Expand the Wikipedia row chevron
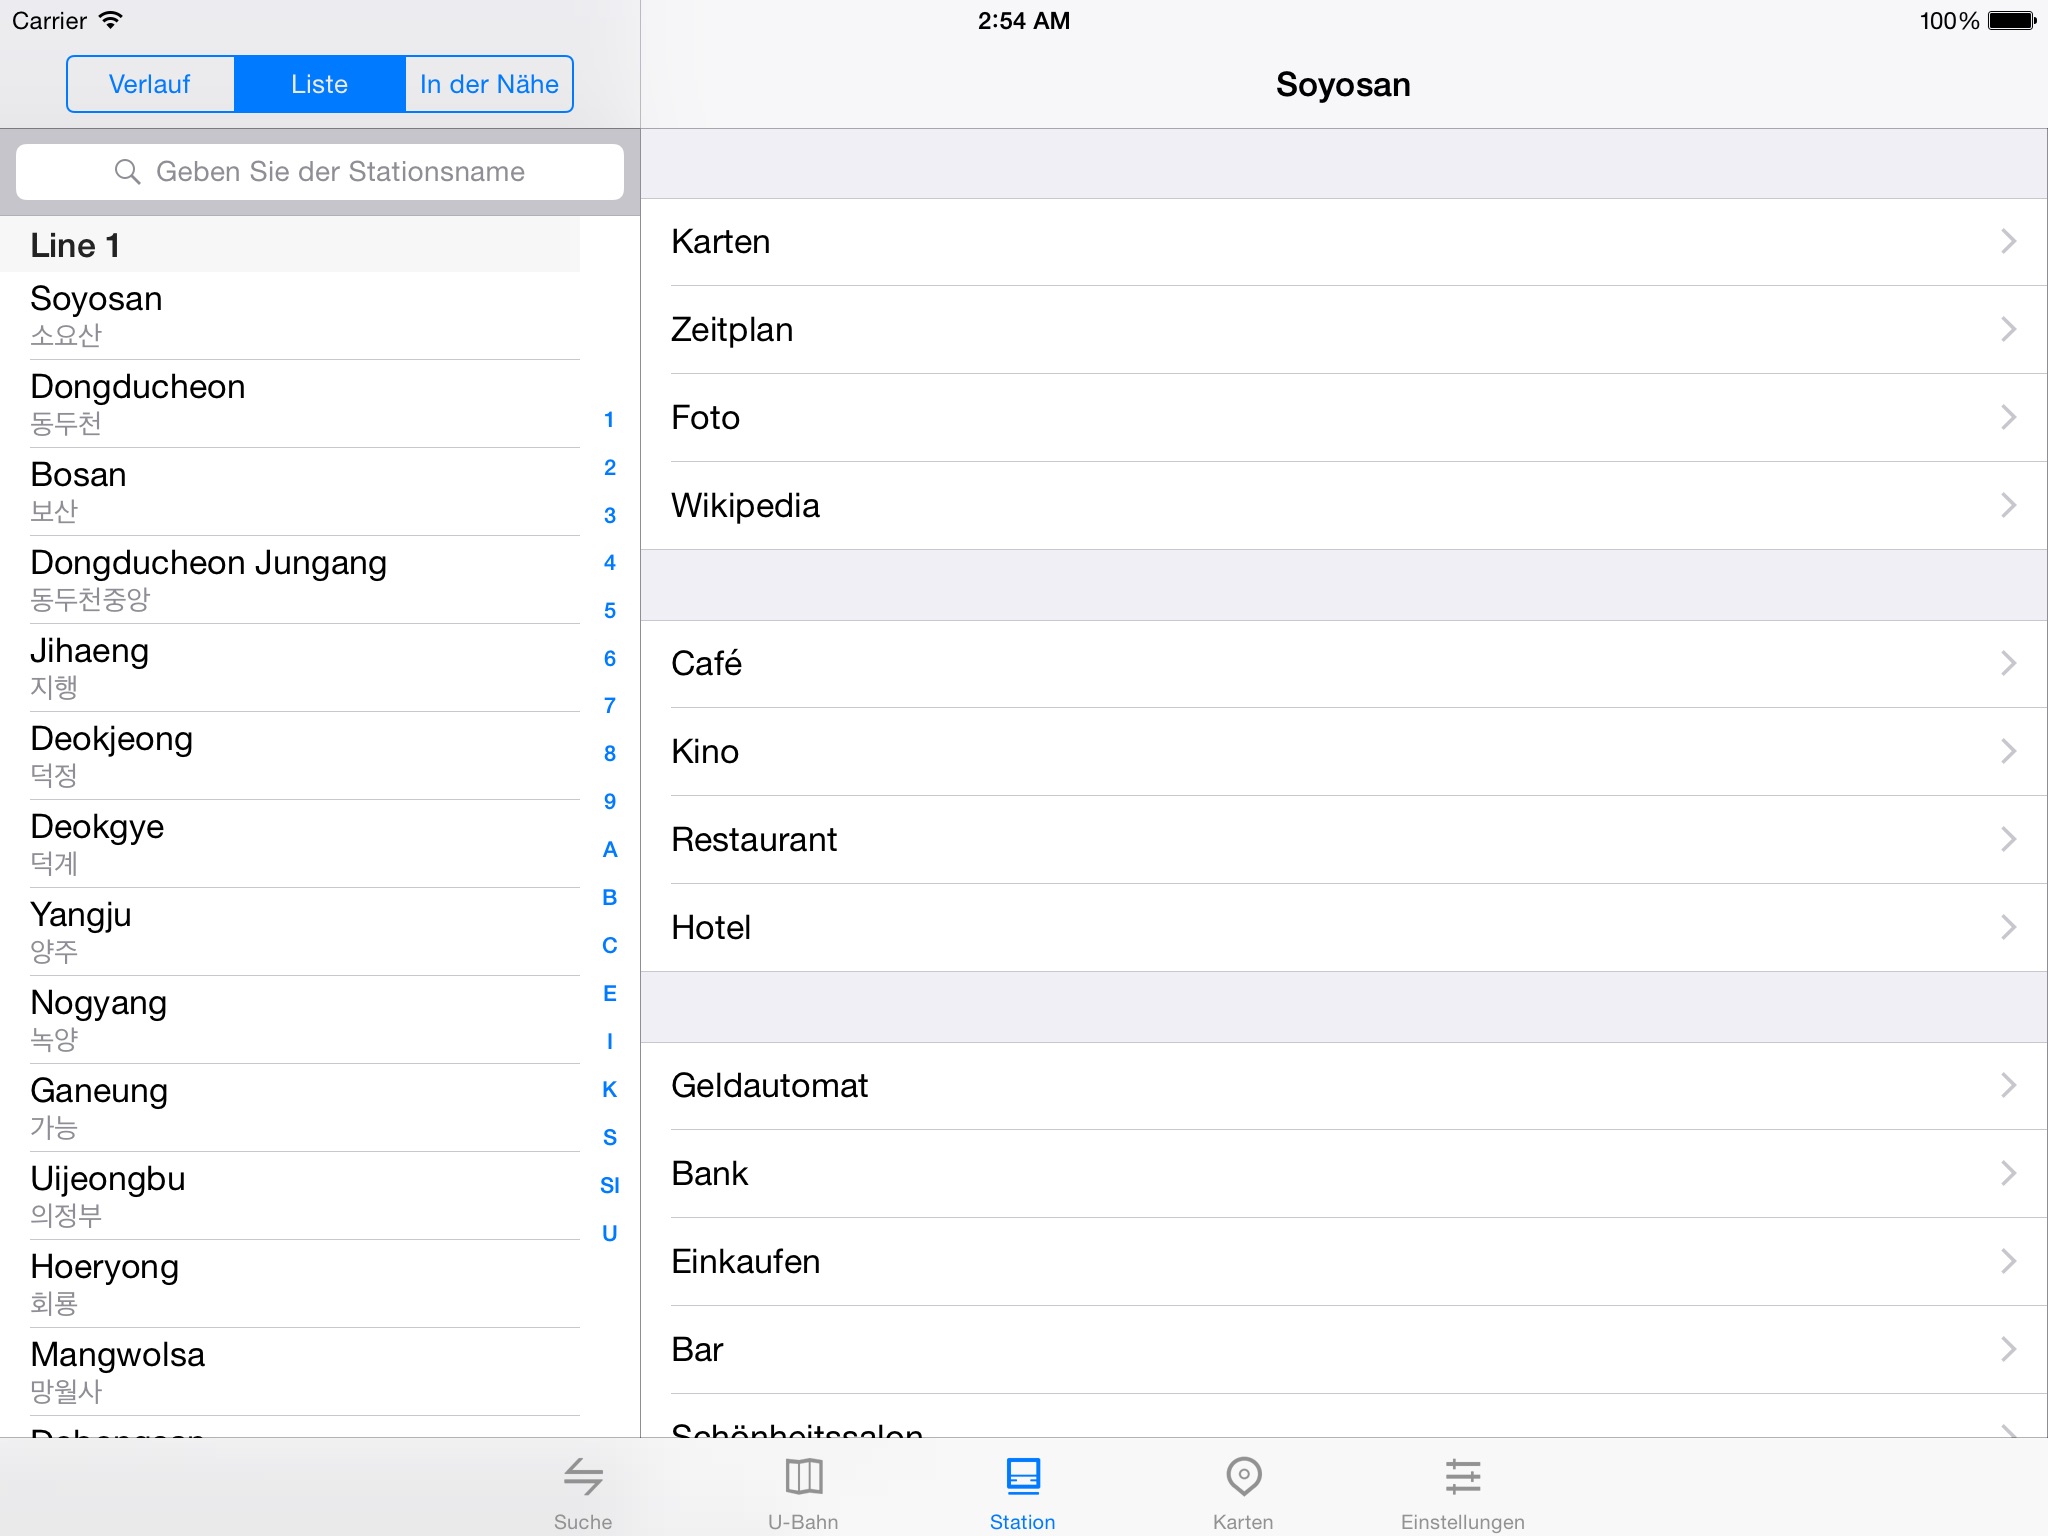 tap(2008, 506)
